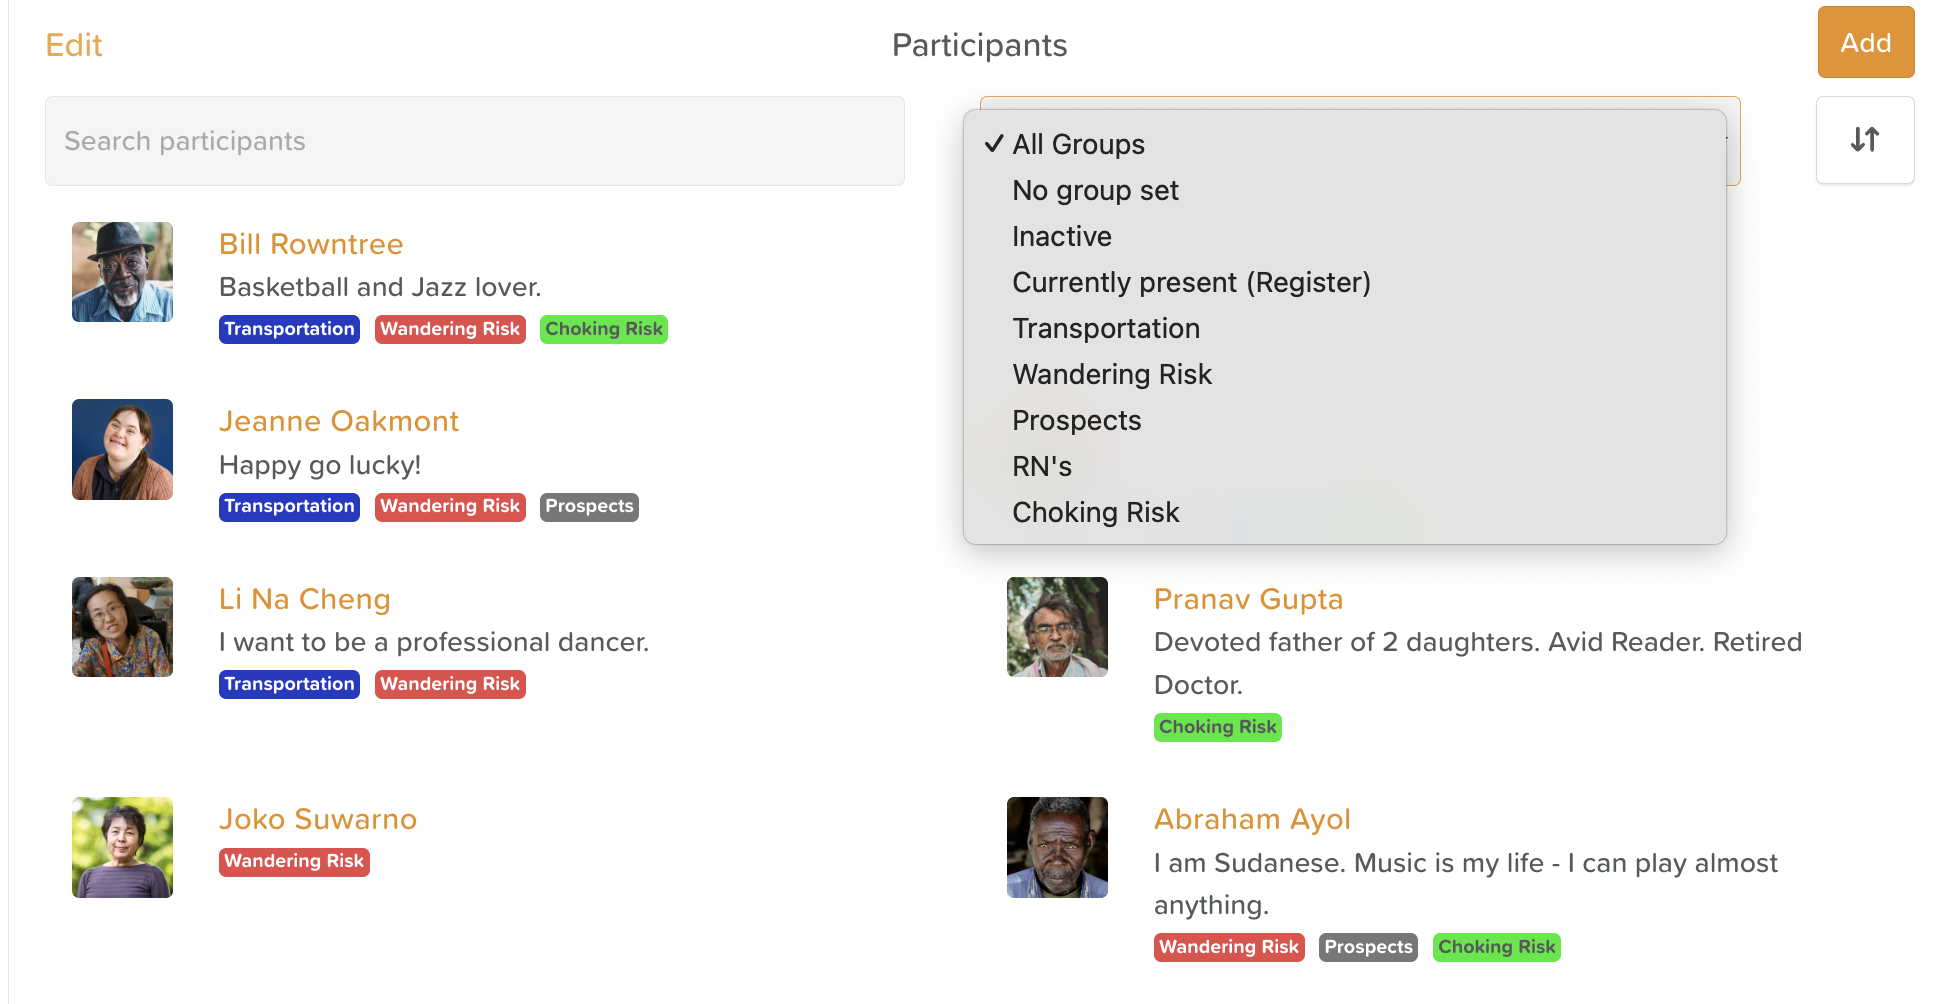
Task: Select Currently present (Register) option
Action: point(1191,283)
